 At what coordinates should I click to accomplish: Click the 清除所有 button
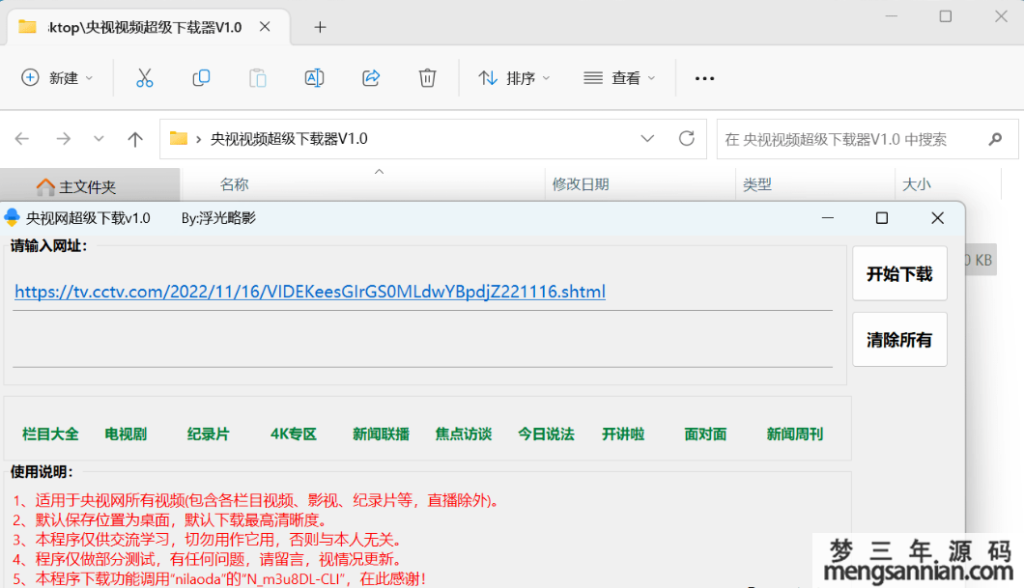click(899, 340)
